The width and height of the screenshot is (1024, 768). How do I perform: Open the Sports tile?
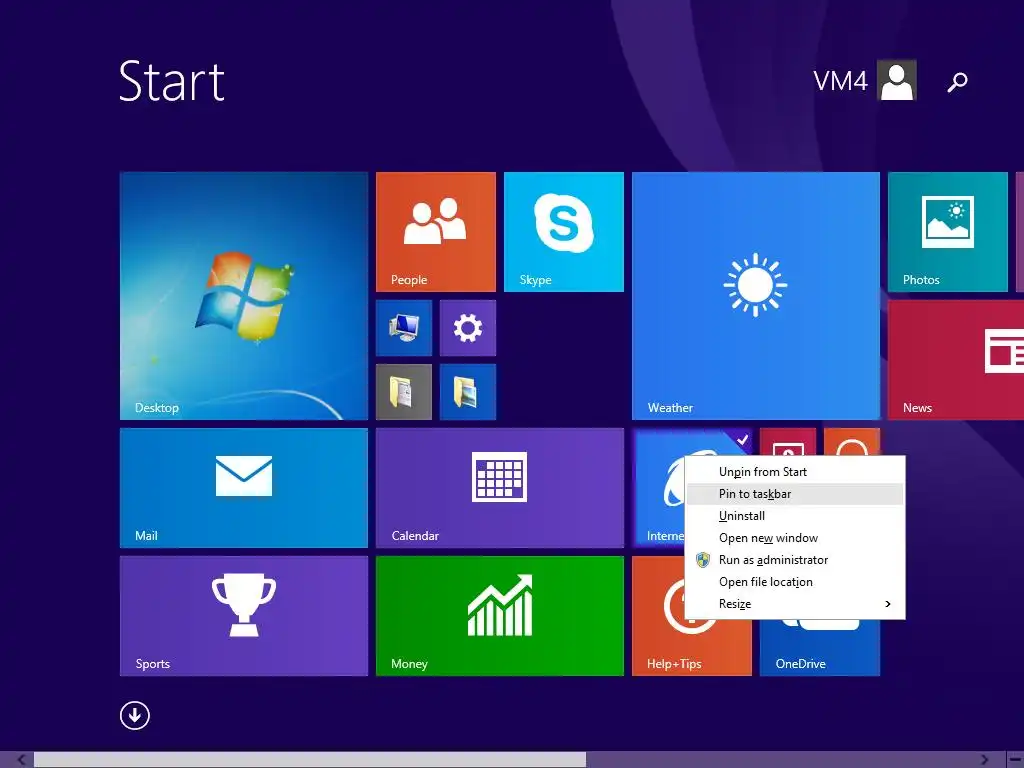244,616
